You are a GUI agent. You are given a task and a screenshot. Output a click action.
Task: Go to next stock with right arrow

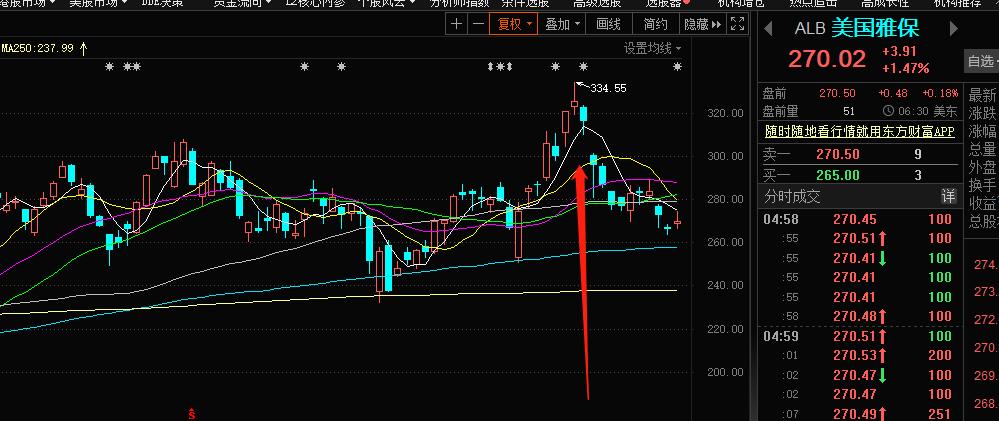click(954, 28)
